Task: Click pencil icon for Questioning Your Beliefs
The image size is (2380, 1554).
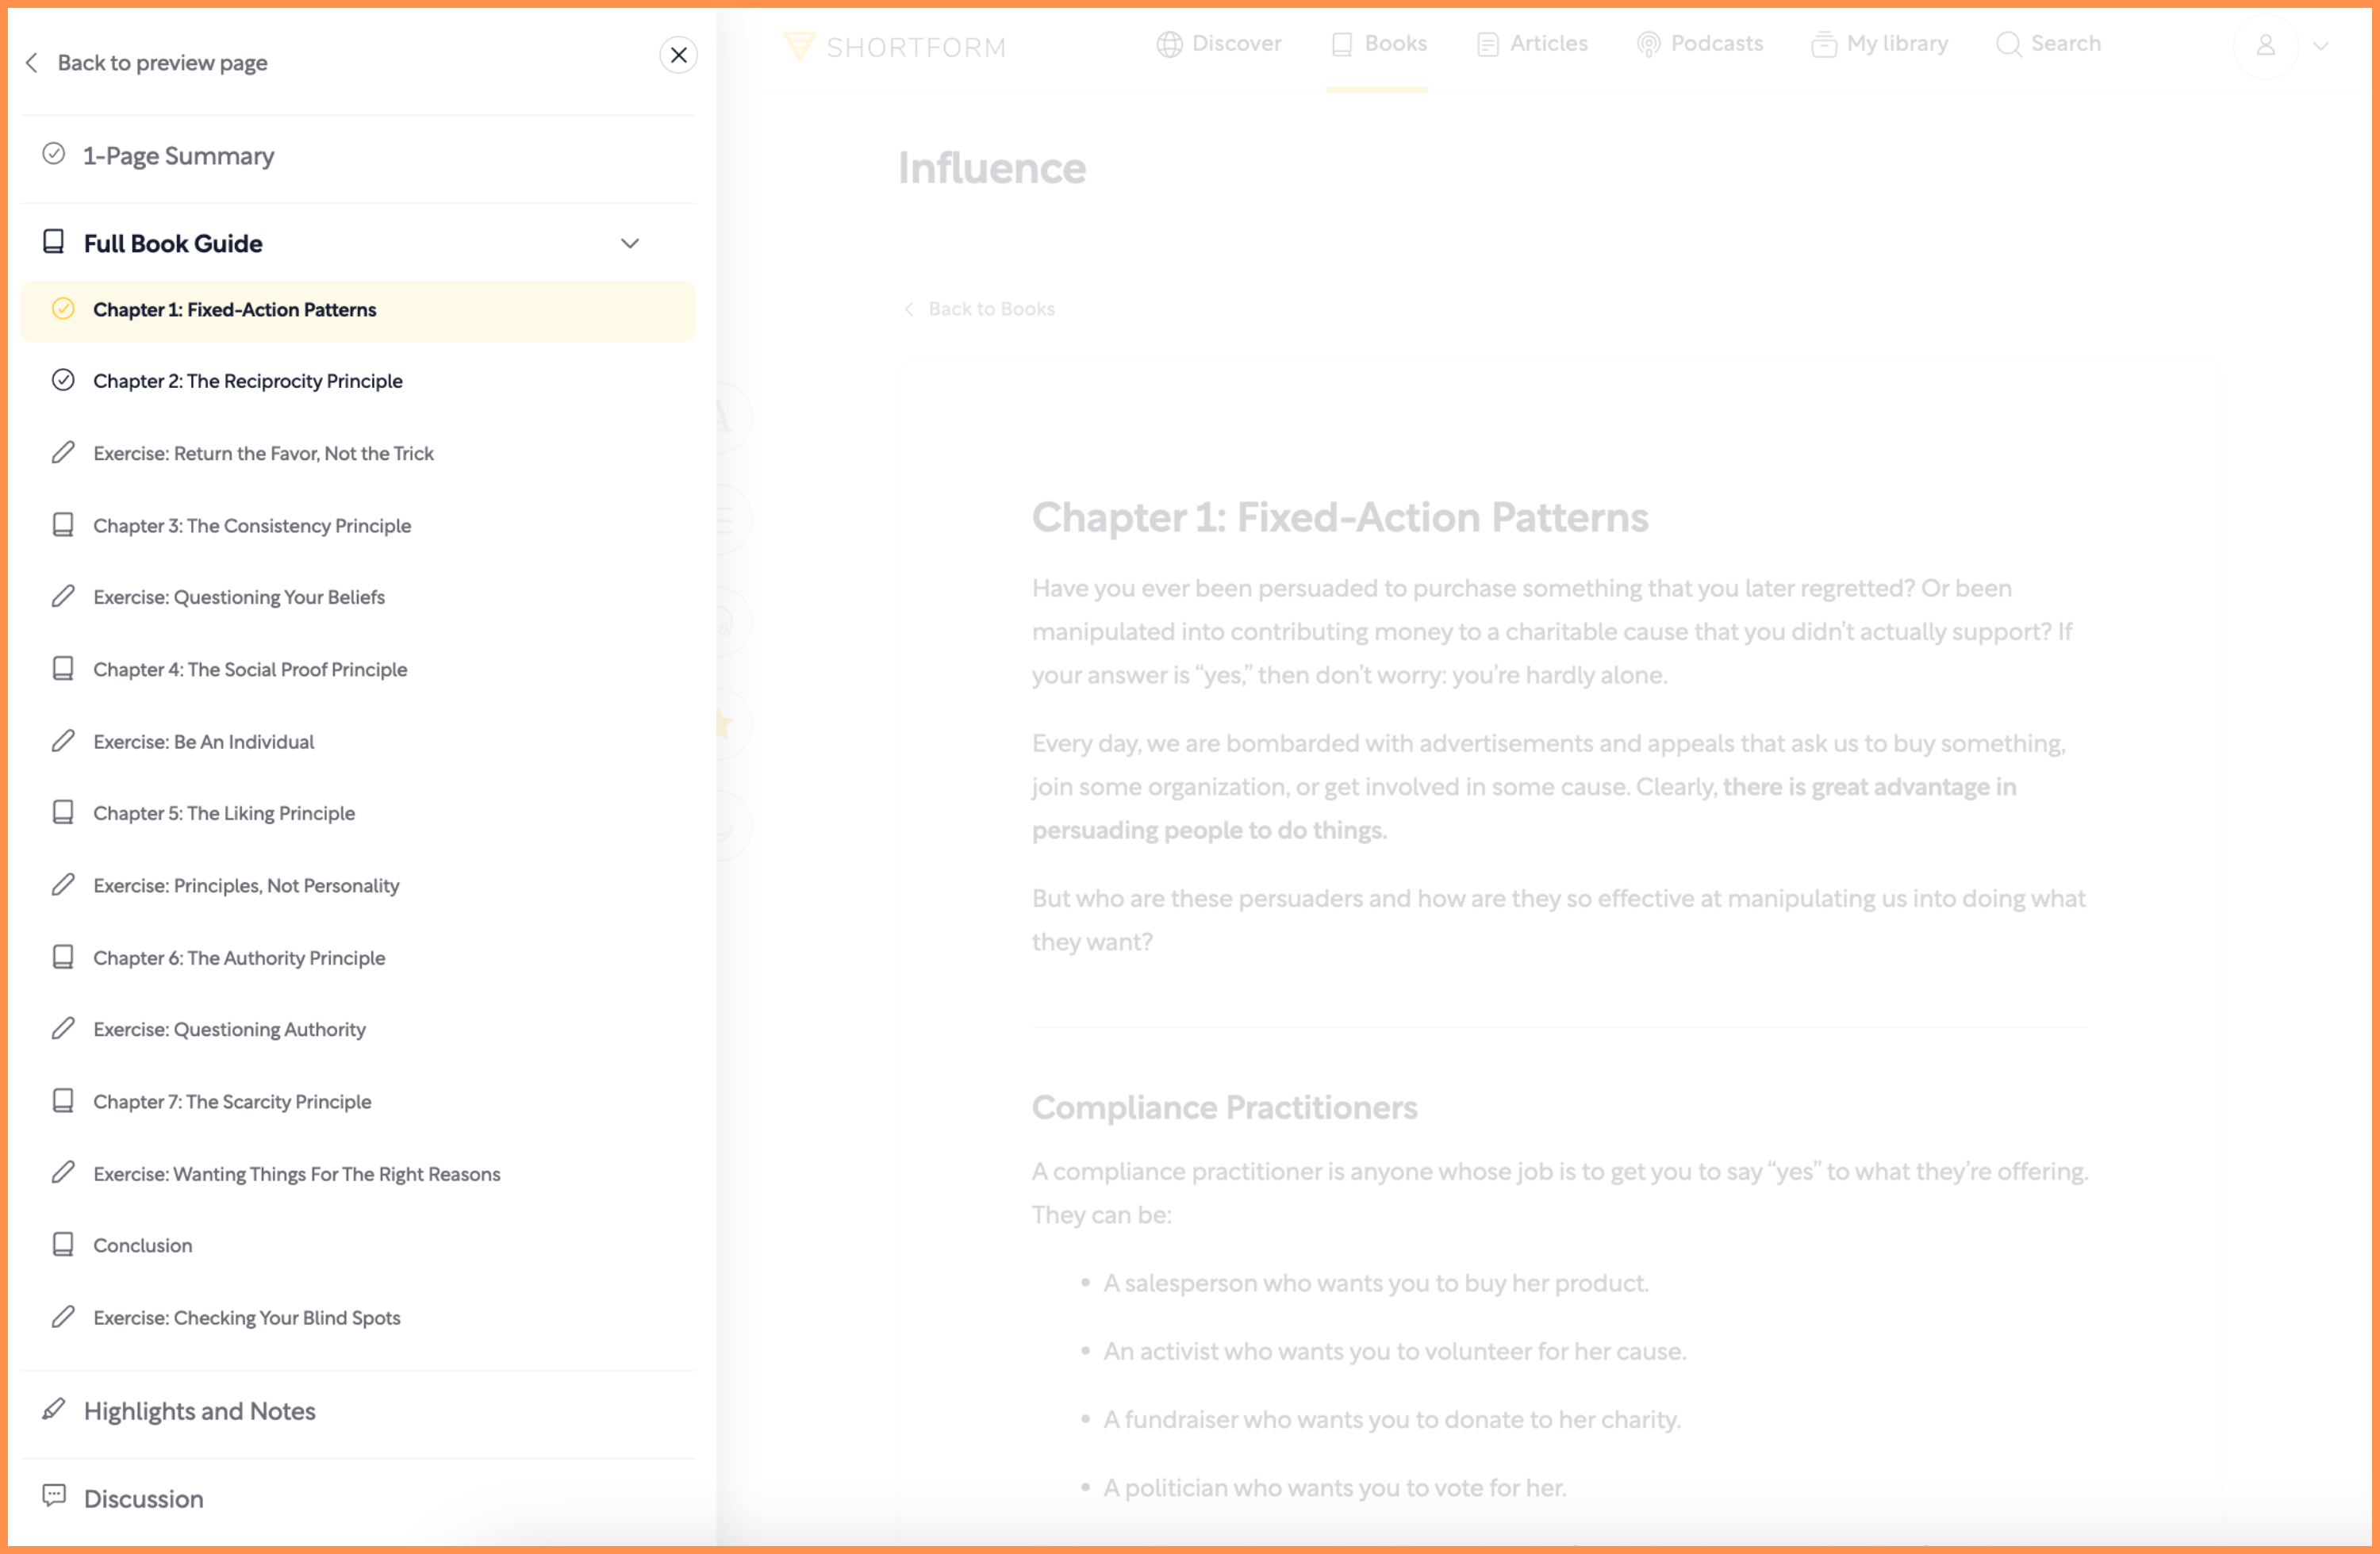Action: [x=63, y=597]
